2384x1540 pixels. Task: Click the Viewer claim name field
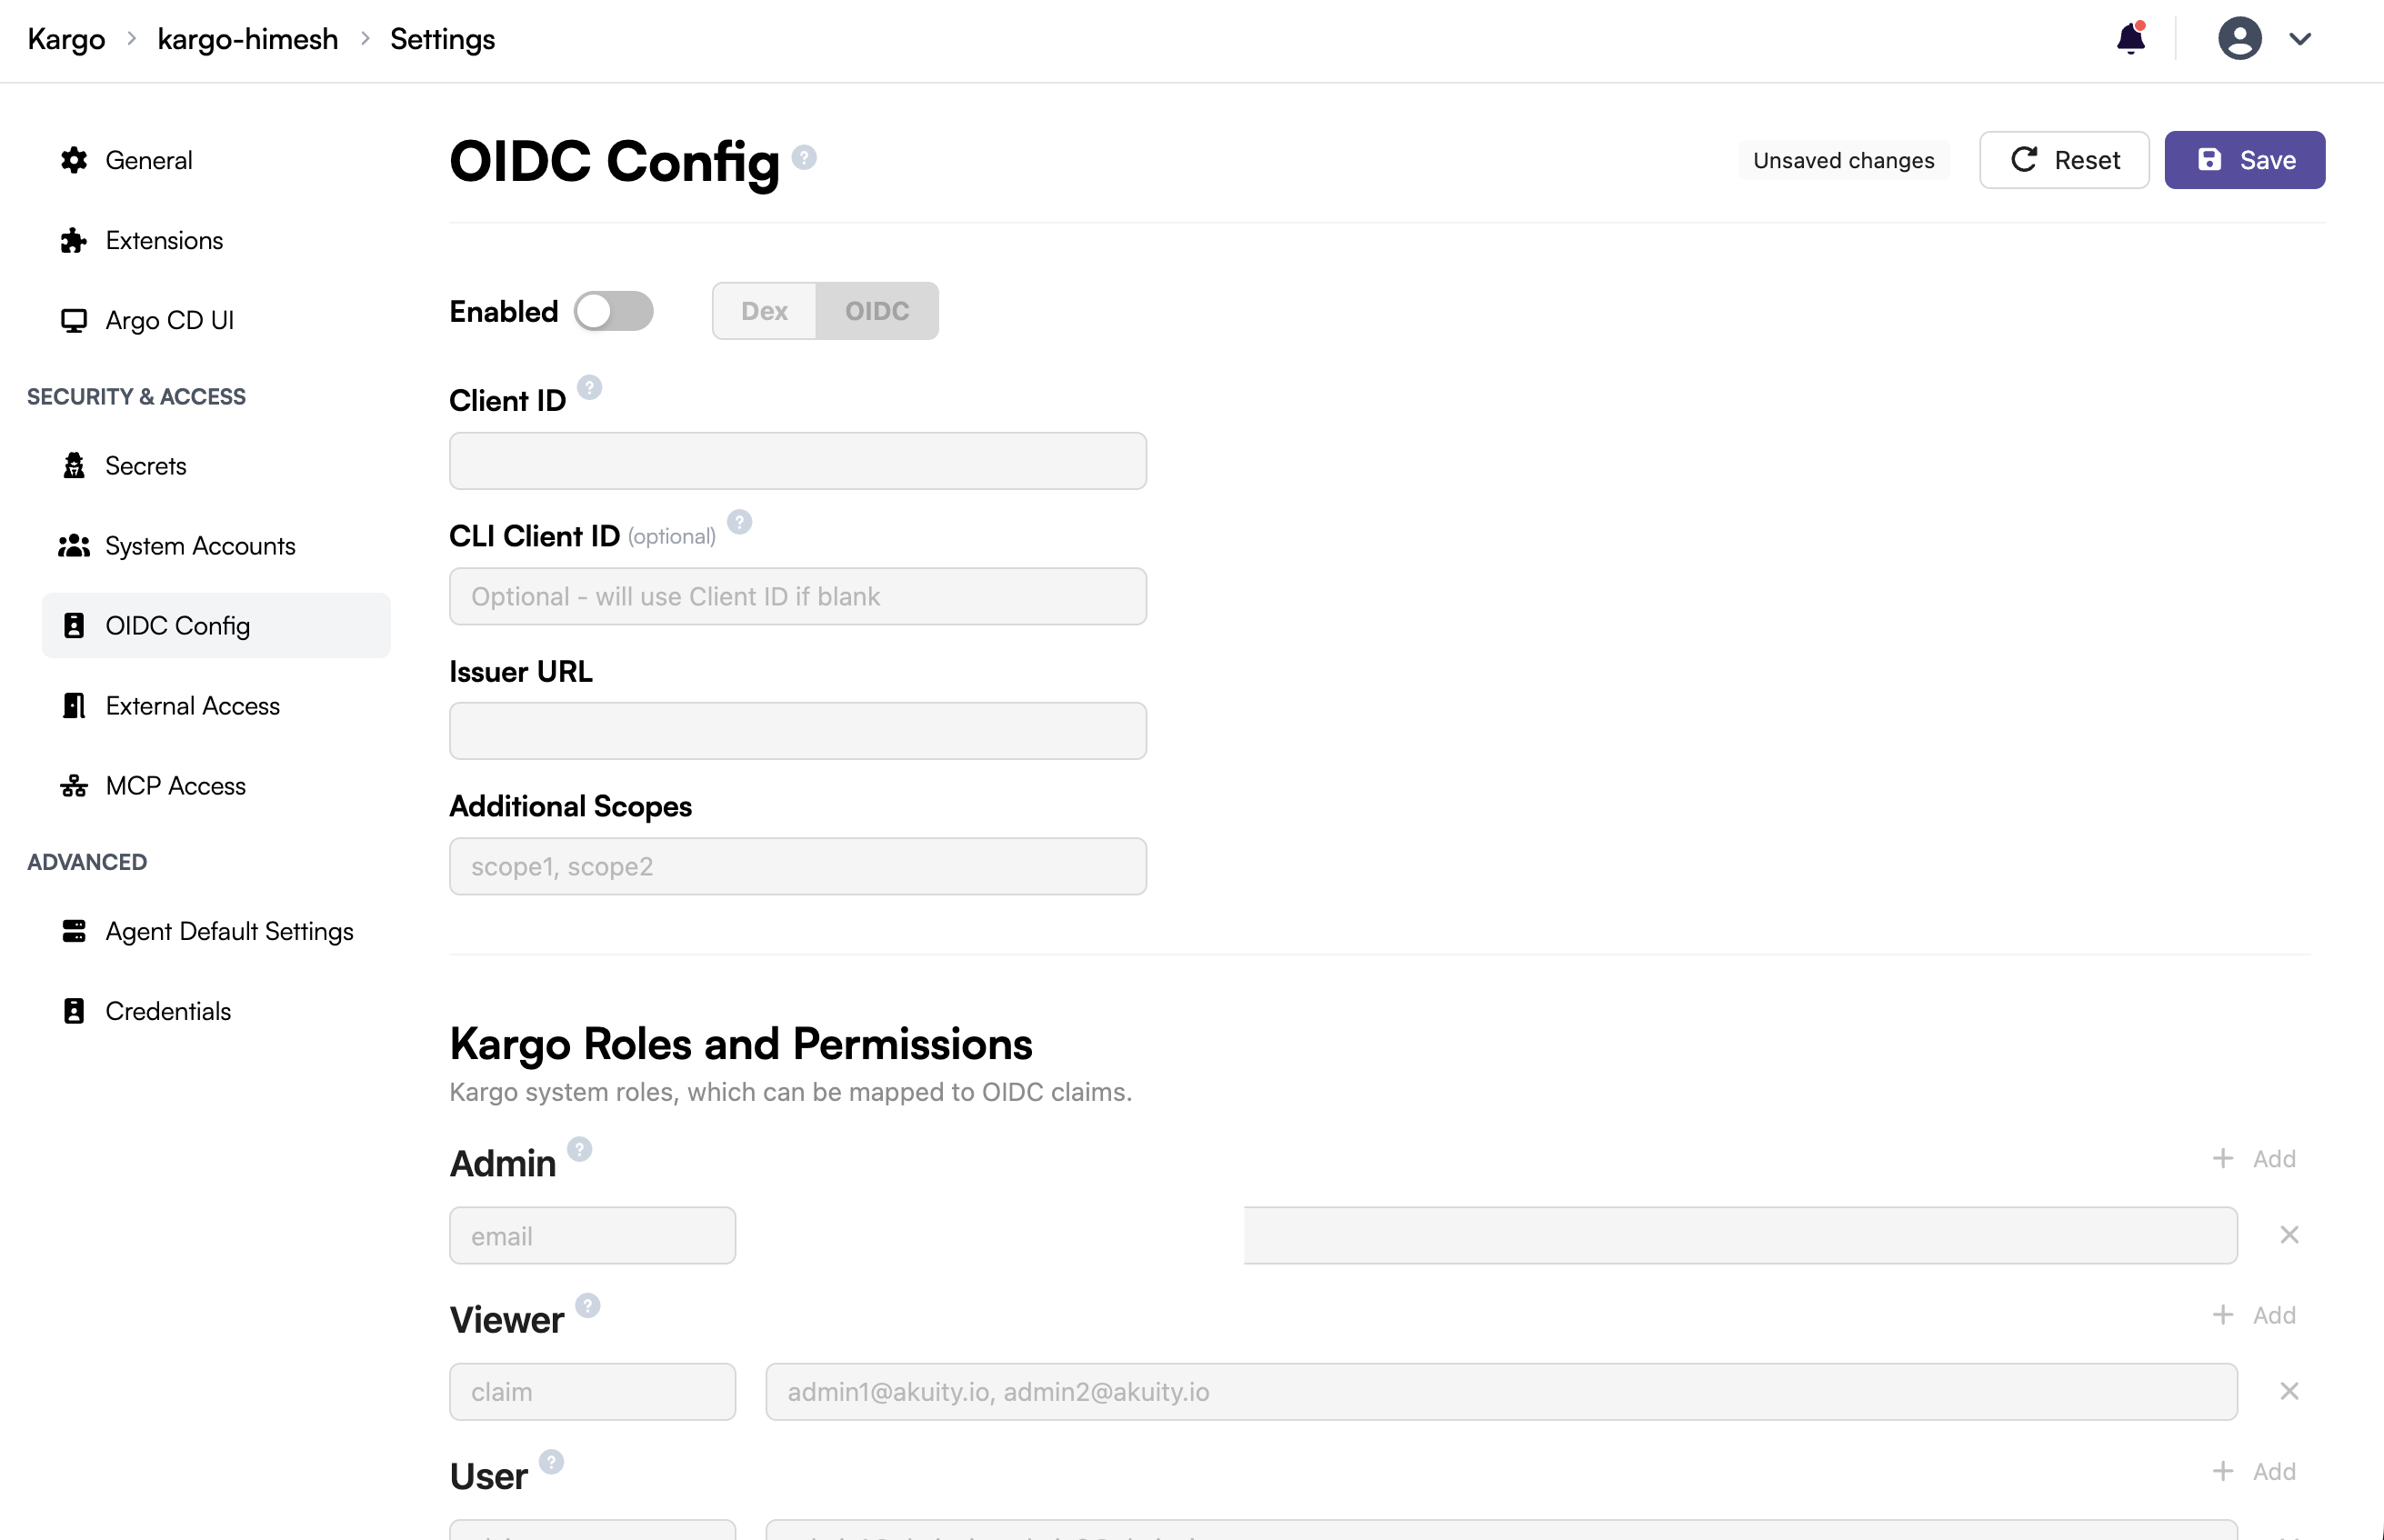[x=593, y=1392]
